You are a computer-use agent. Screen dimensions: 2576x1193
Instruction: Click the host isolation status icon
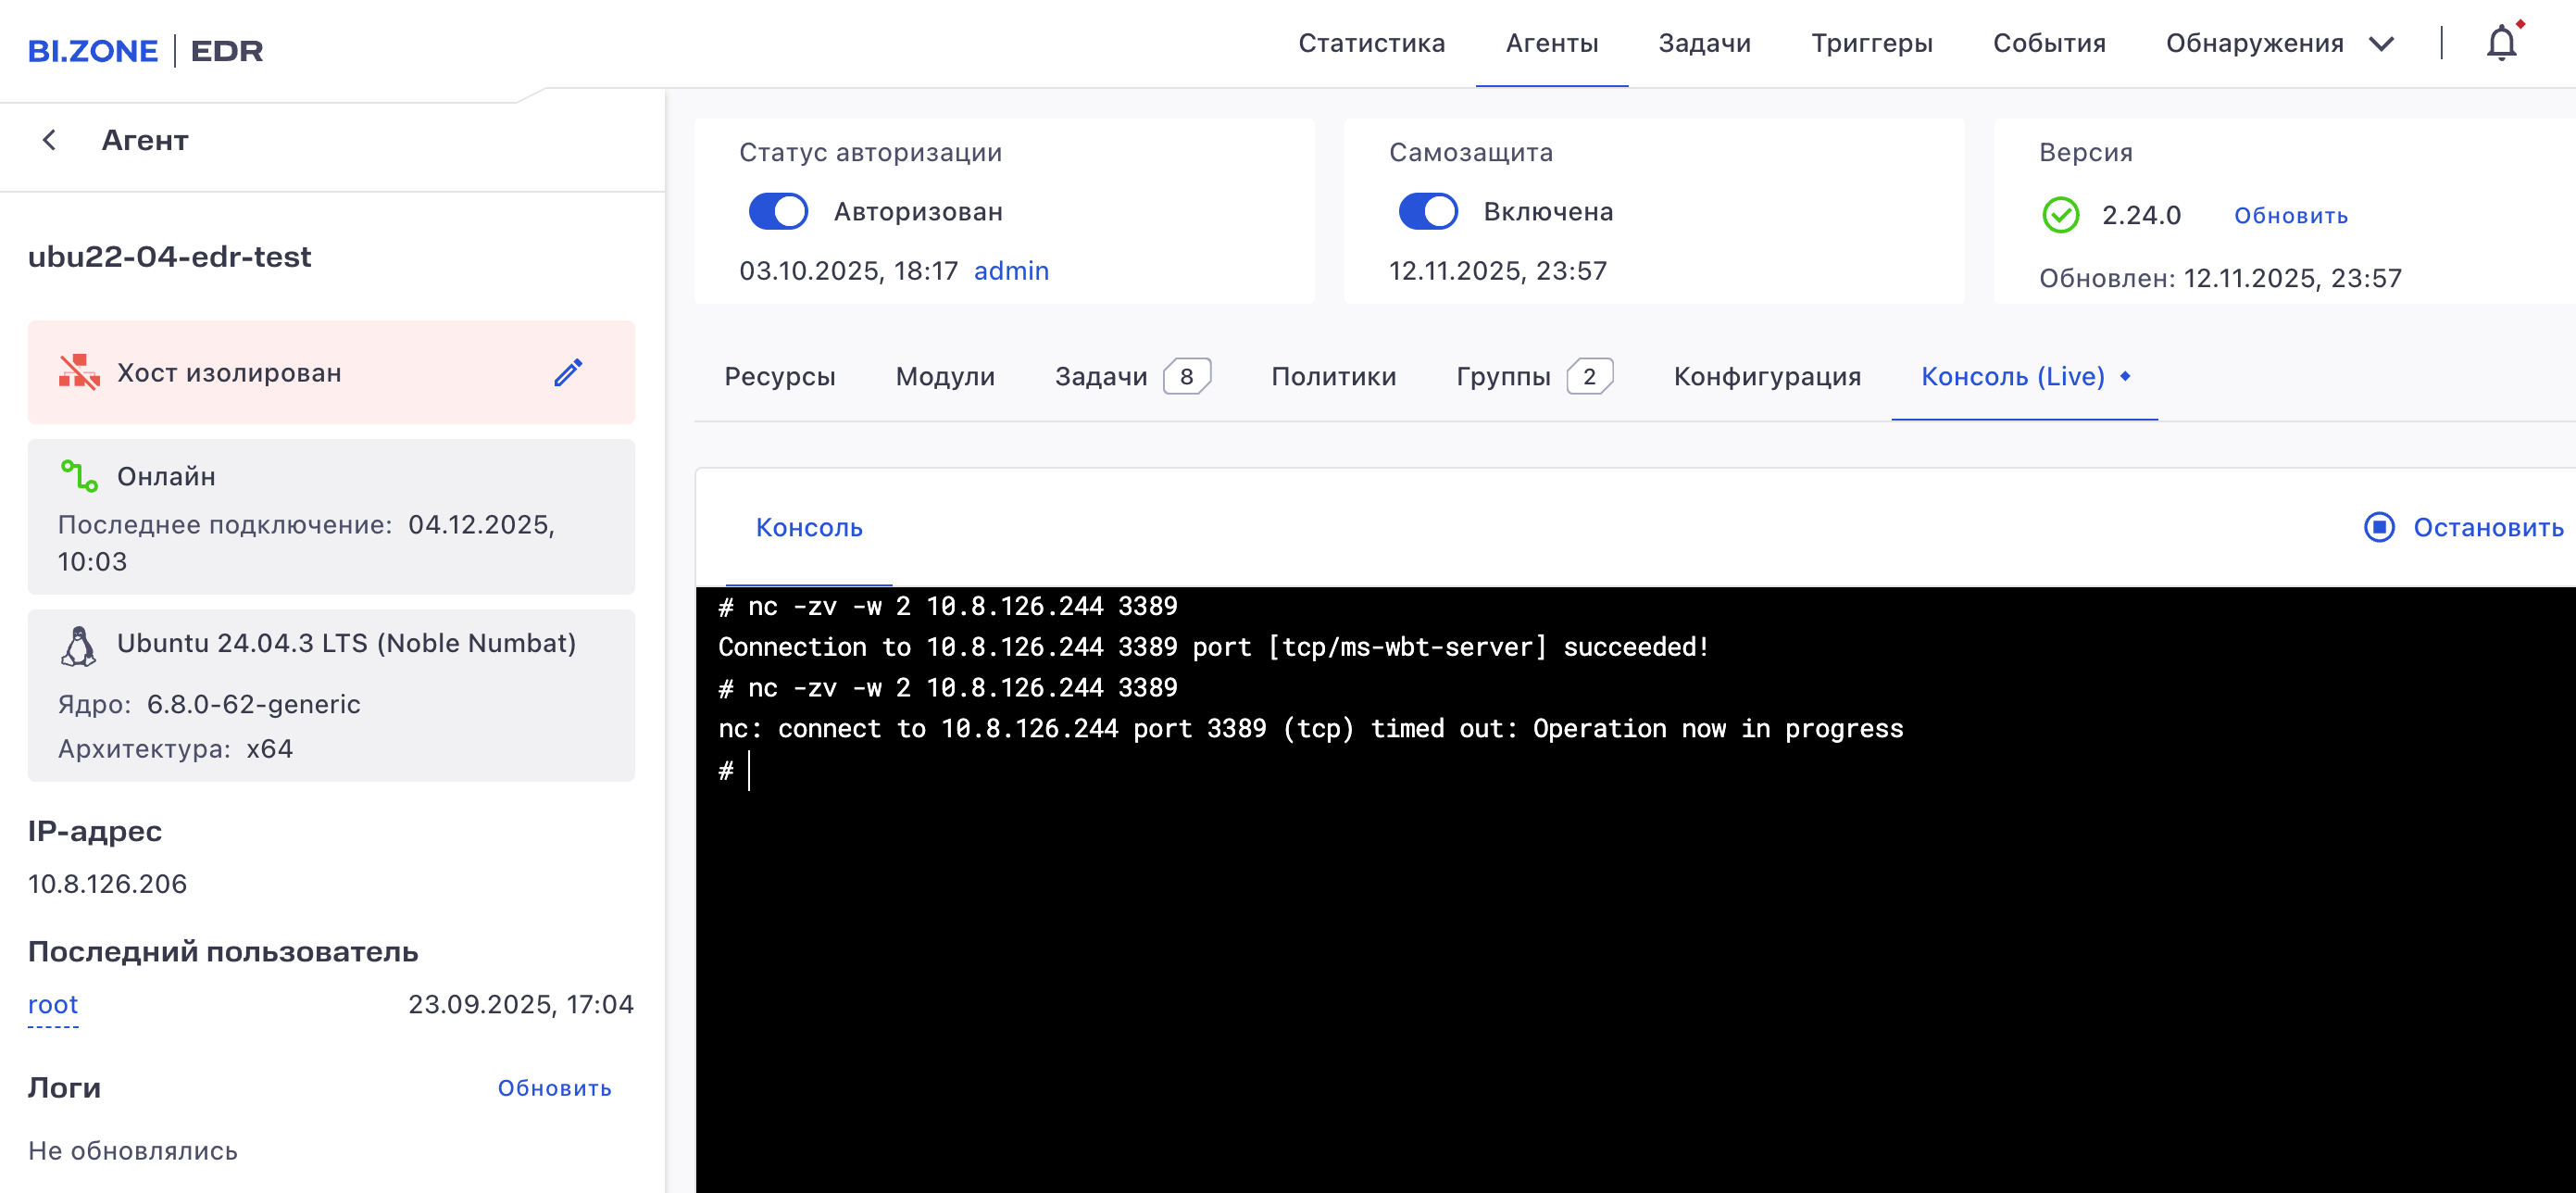point(80,372)
